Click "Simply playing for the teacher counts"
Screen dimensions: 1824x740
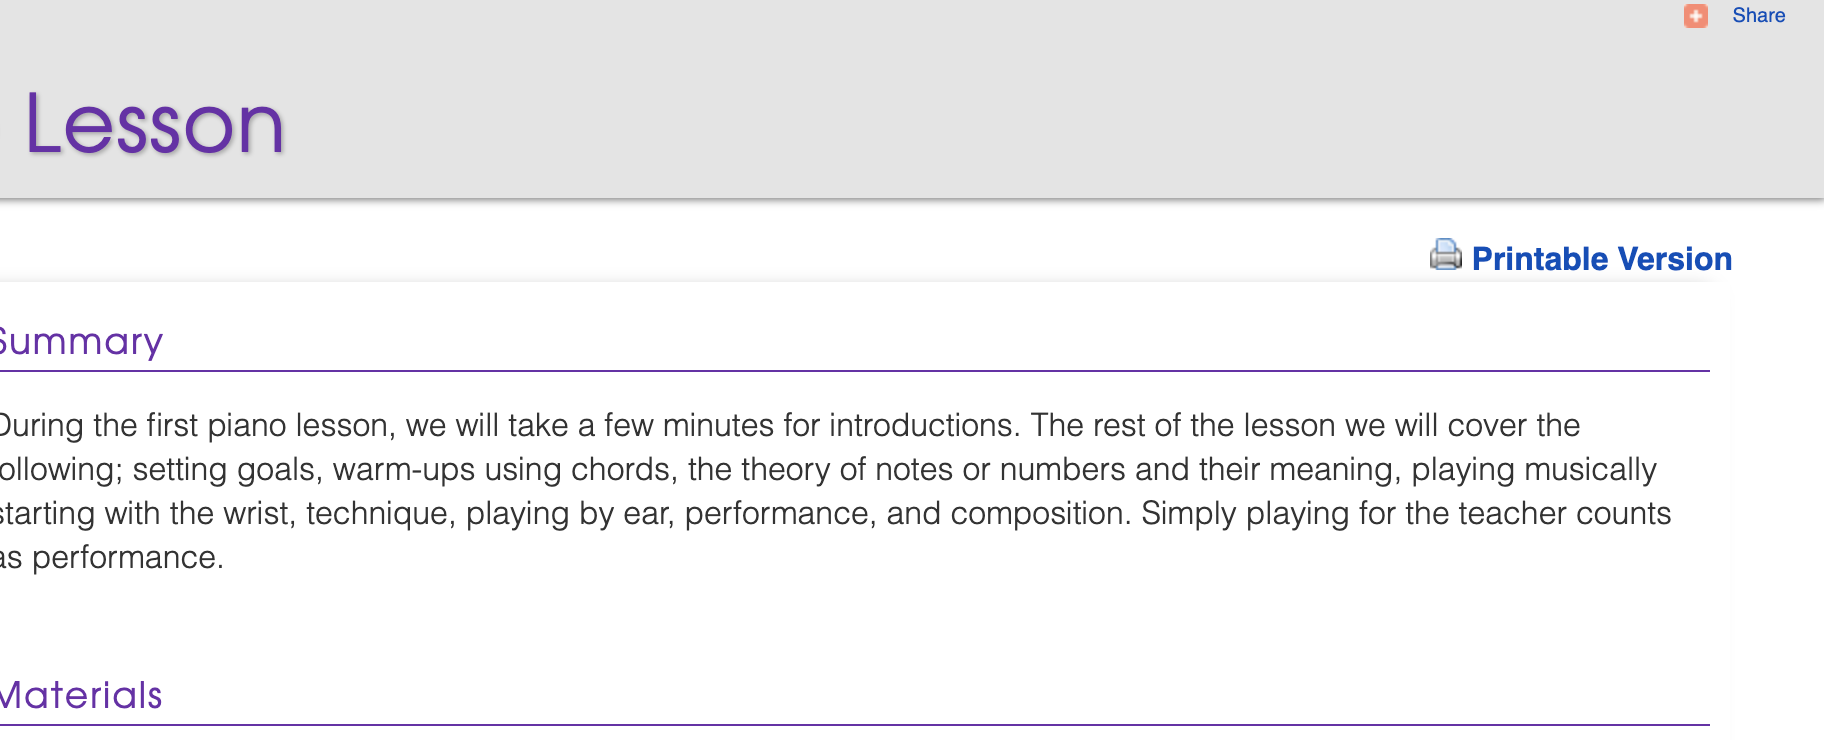pos(1405,514)
